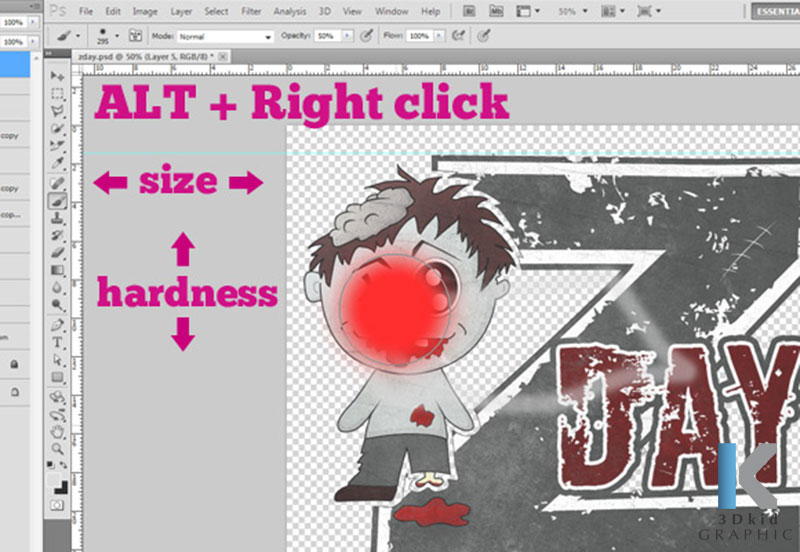Launch Mini Bridge from application bar
This screenshot has height=552, width=800.
tap(496, 11)
